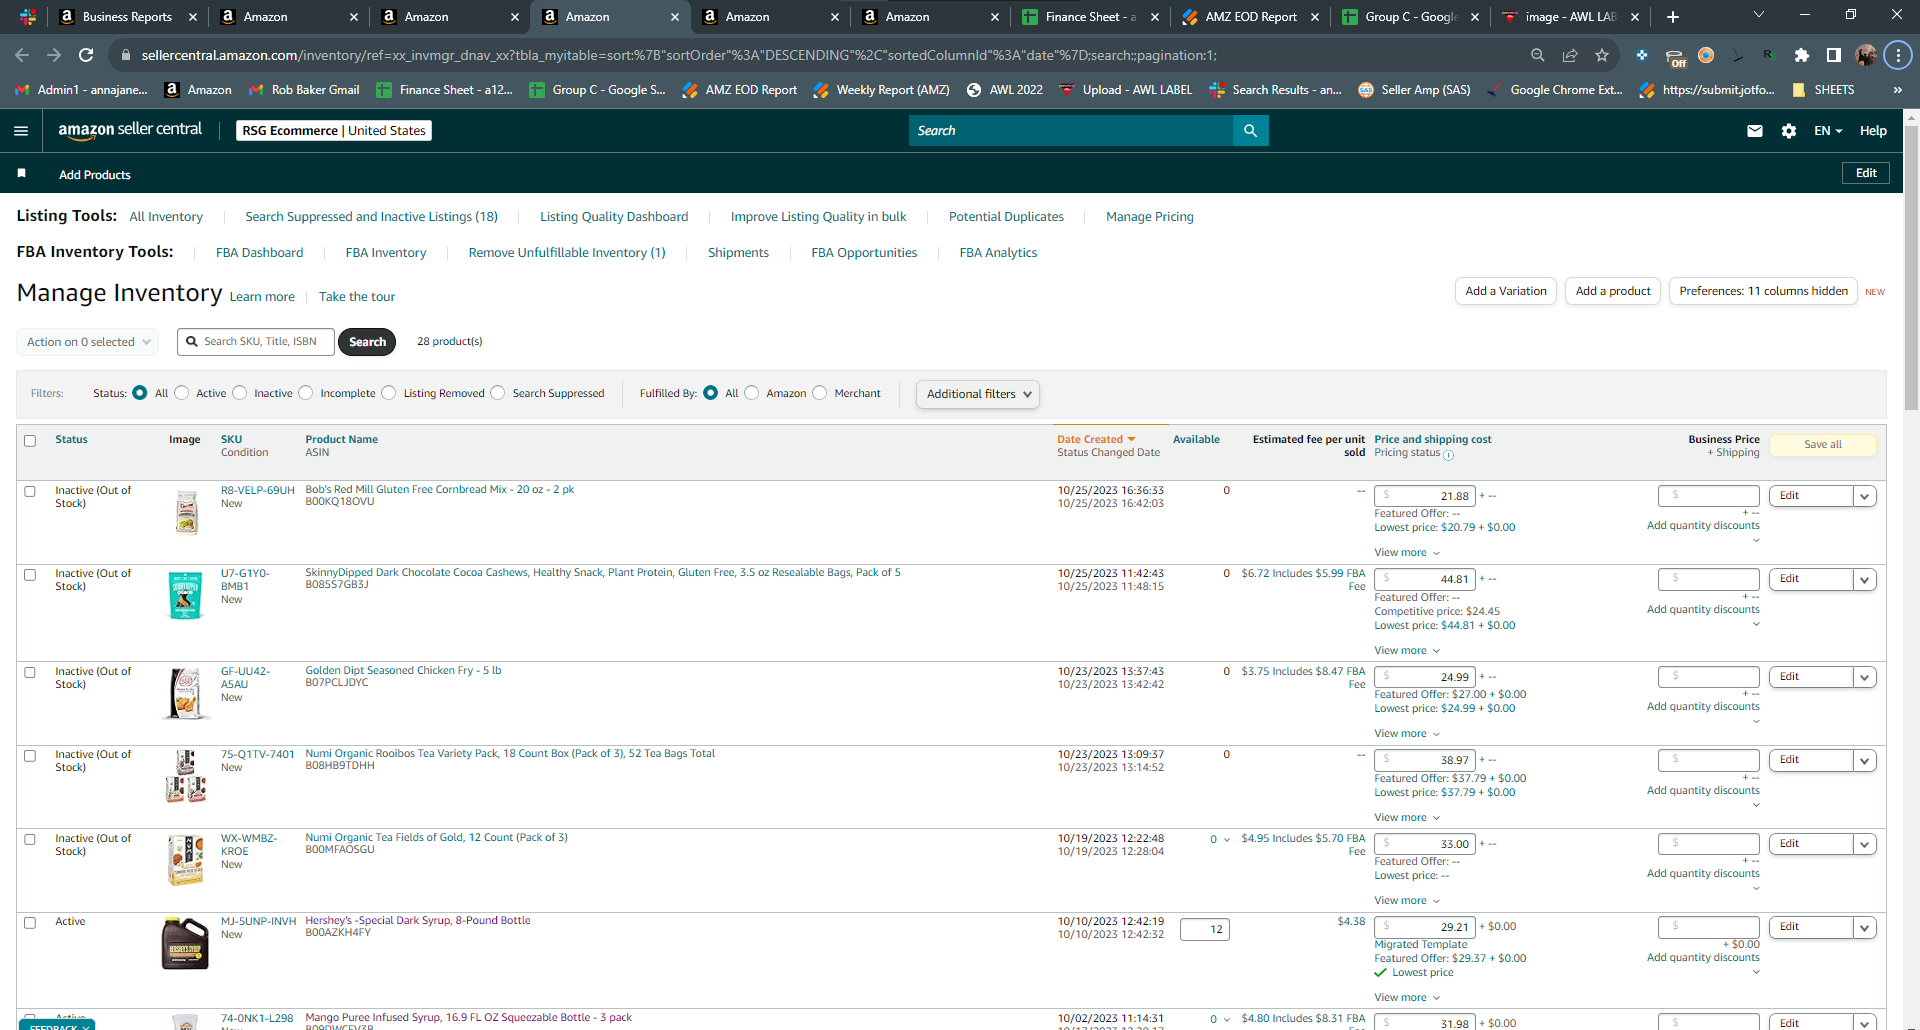Click the search magnifier button in Seller Central
Image resolution: width=1920 pixels, height=1030 pixels.
tap(1250, 131)
